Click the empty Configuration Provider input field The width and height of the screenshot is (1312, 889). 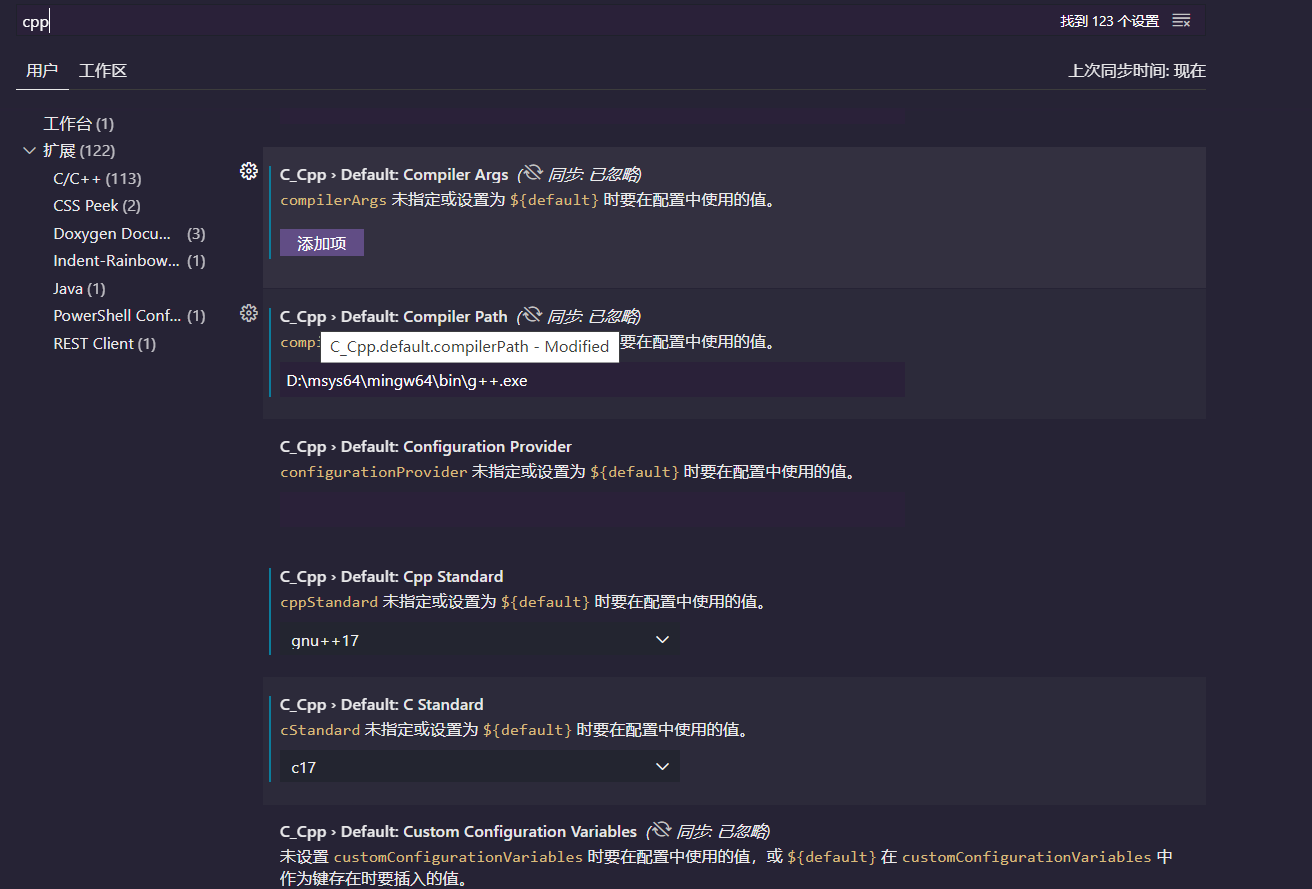coord(592,510)
